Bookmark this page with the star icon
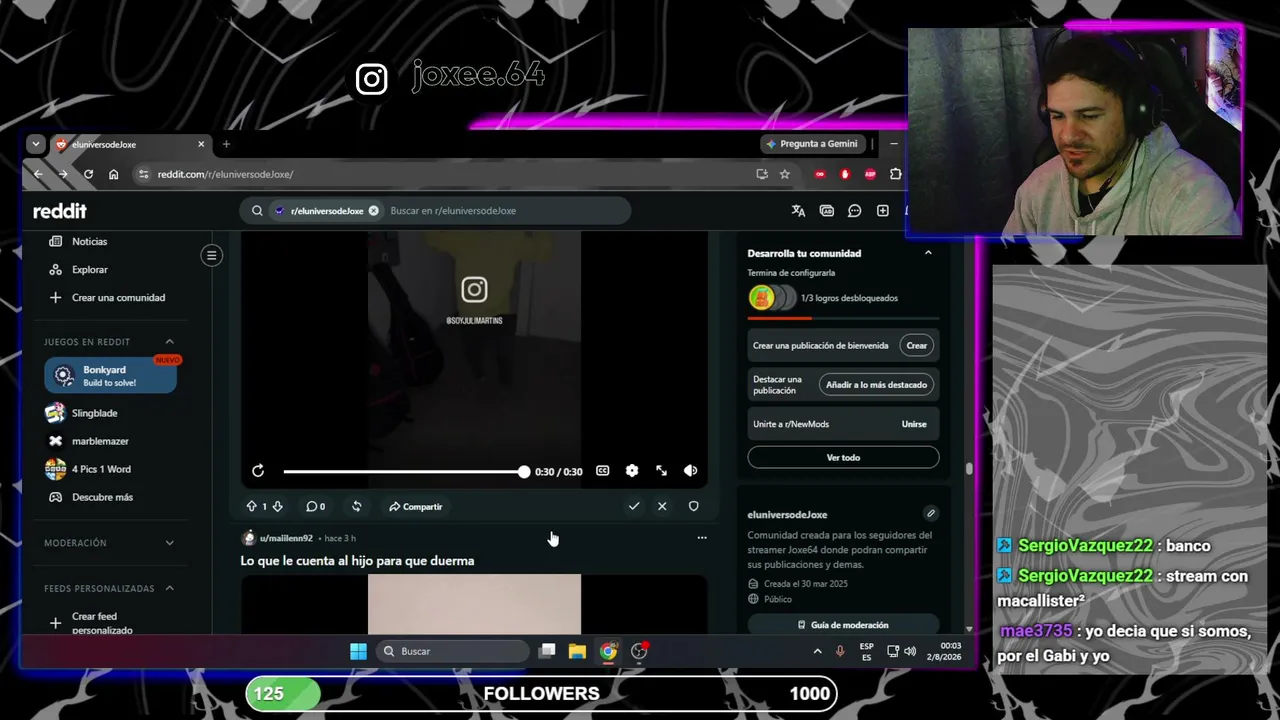The width and height of the screenshot is (1280, 720). [785, 174]
